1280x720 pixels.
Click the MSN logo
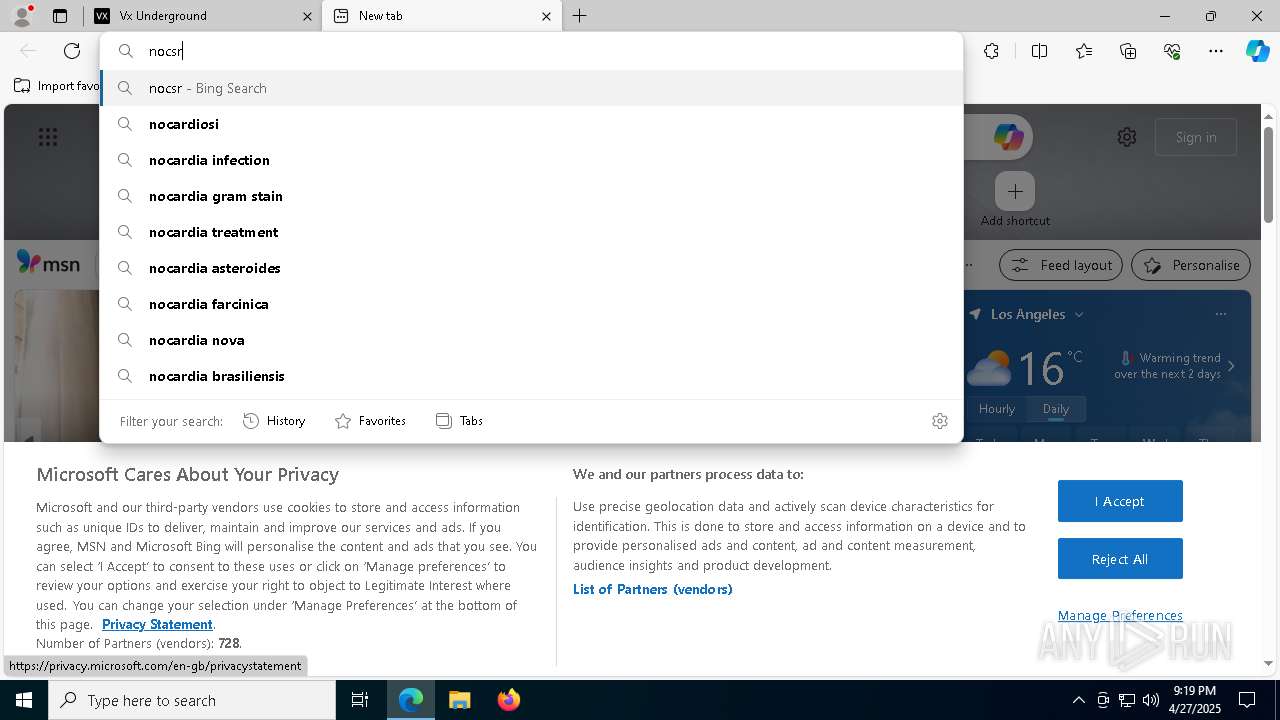coord(48,263)
